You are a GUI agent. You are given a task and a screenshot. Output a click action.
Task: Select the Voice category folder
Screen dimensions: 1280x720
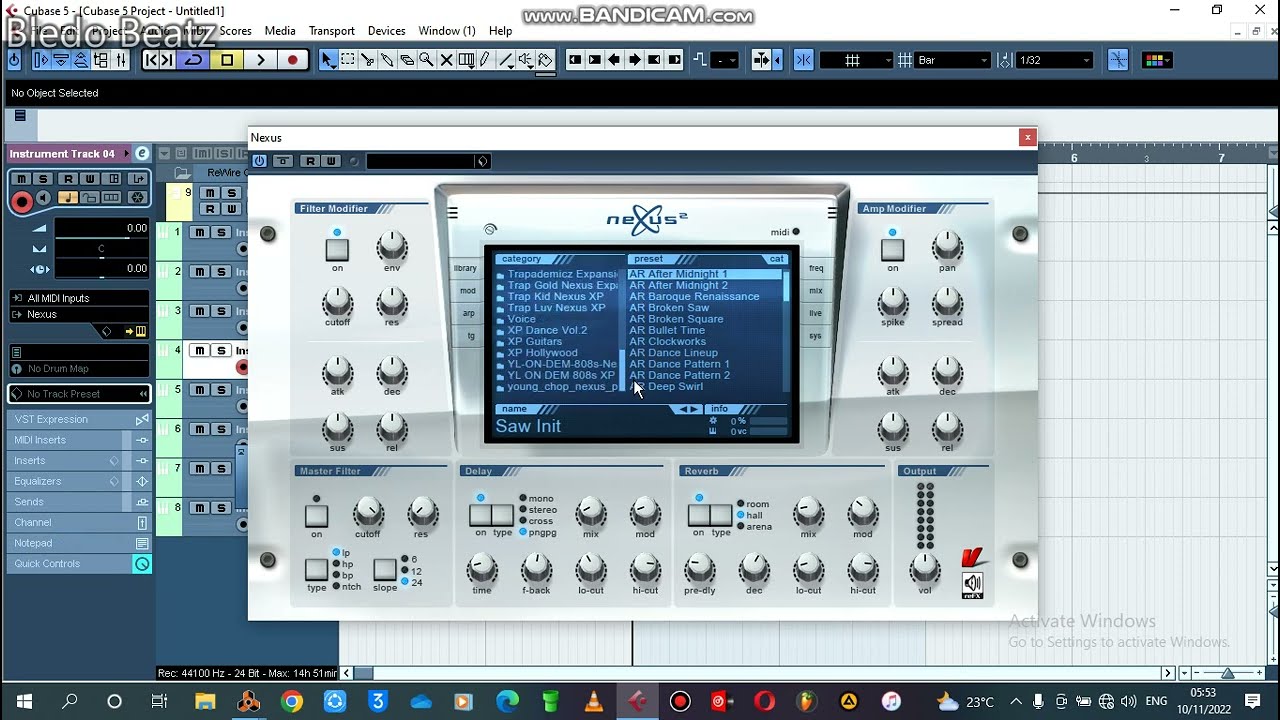point(521,319)
